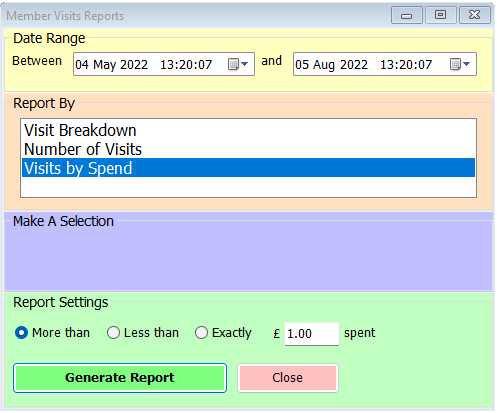Viewport: 497px width, 413px height.
Task: Choose the Less than radio option
Action: (x=113, y=333)
